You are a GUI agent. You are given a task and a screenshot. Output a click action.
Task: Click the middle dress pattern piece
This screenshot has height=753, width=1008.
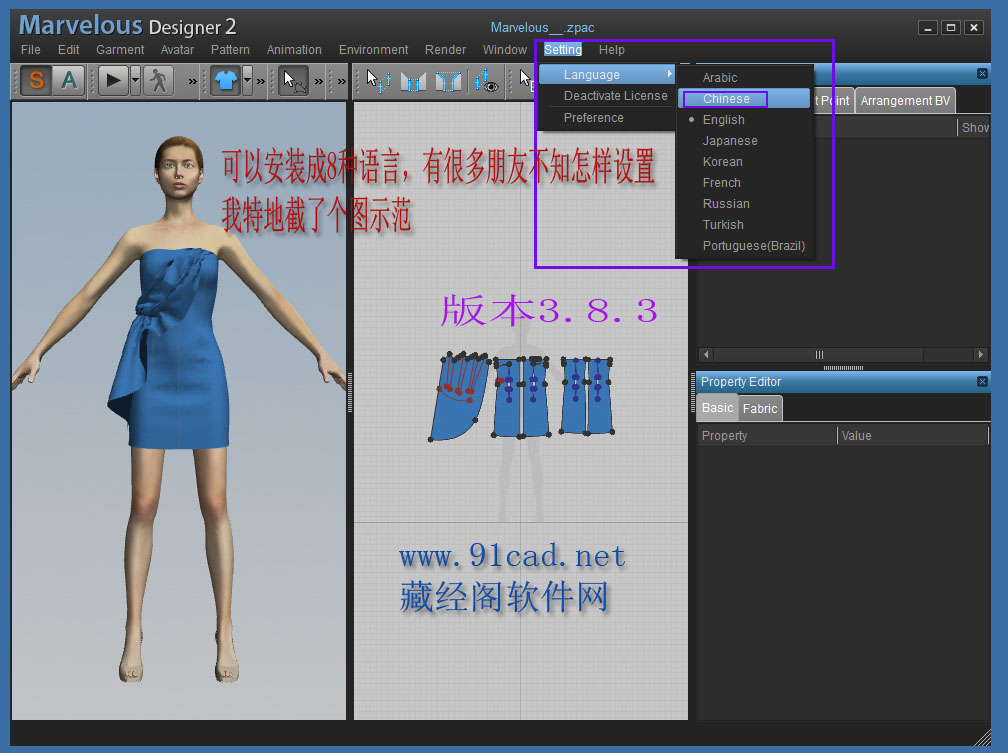[521, 397]
